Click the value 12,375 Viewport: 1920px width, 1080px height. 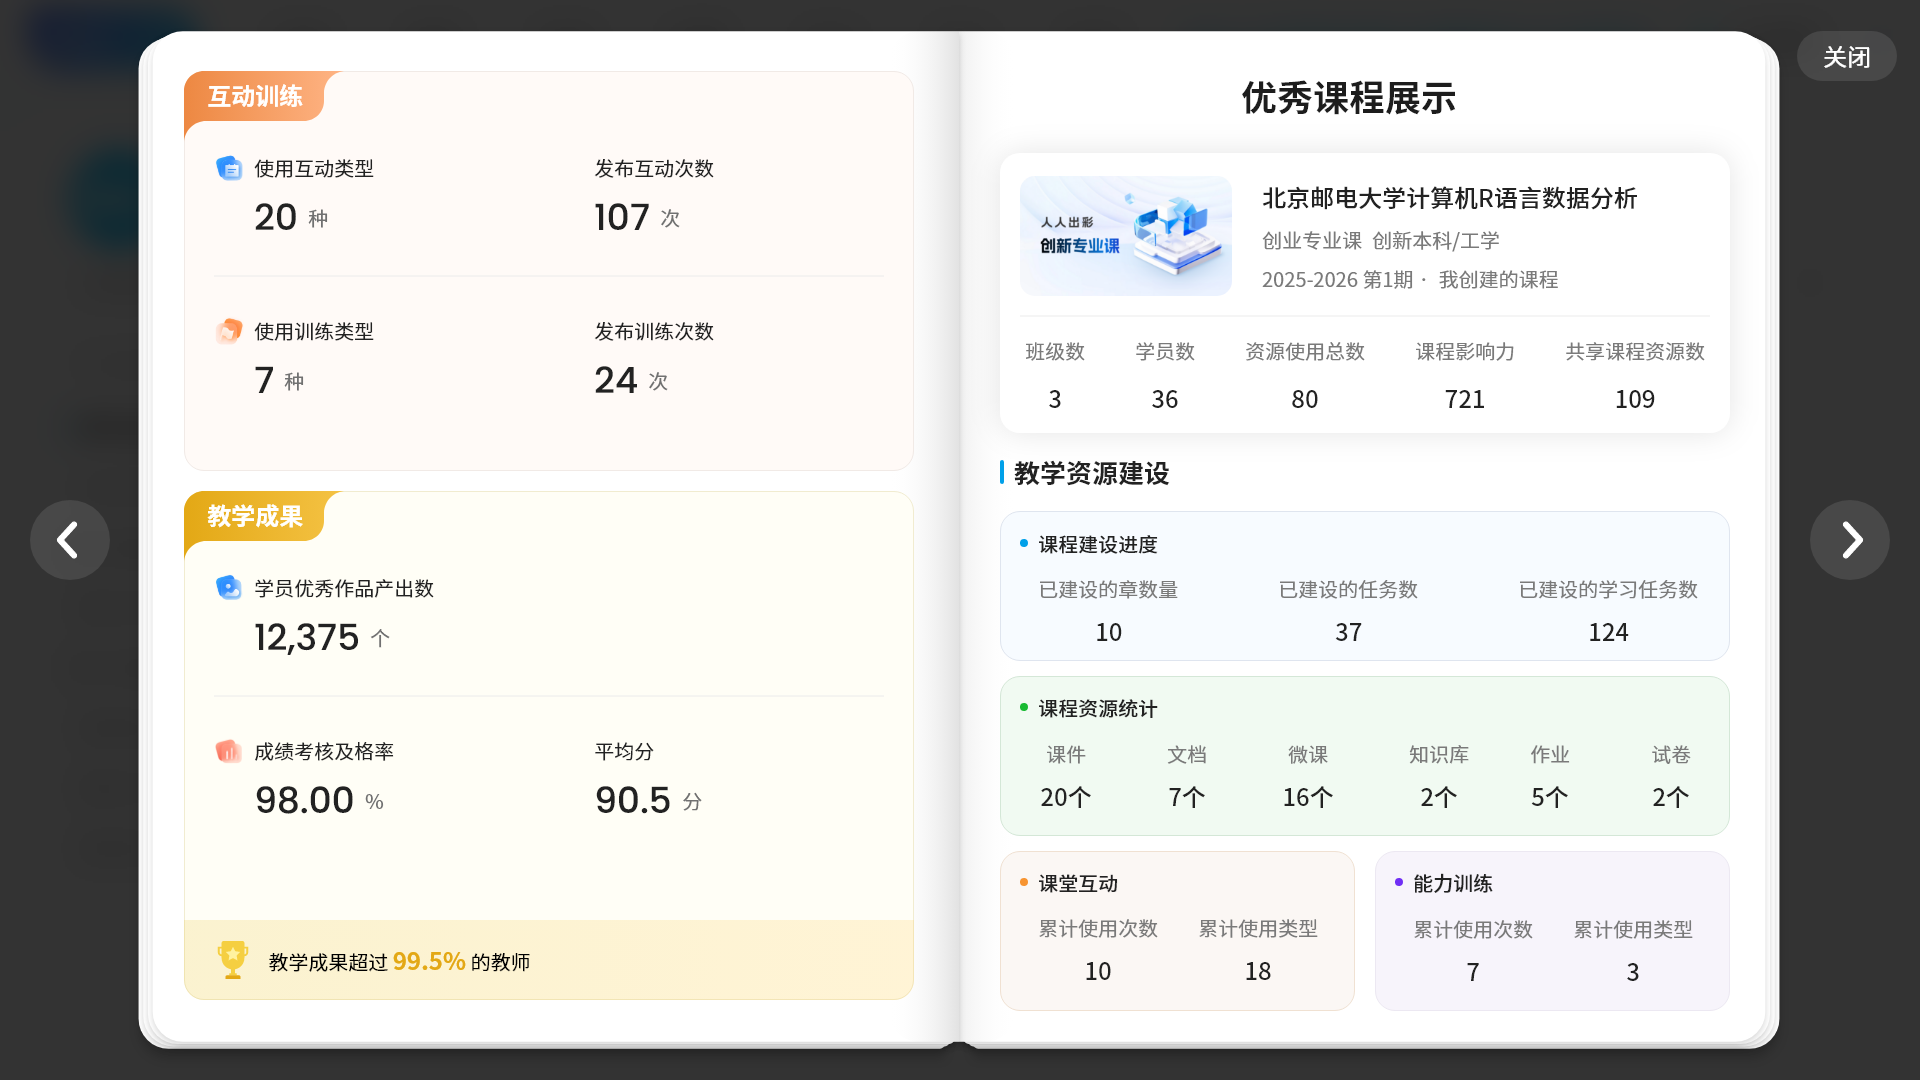(x=307, y=637)
